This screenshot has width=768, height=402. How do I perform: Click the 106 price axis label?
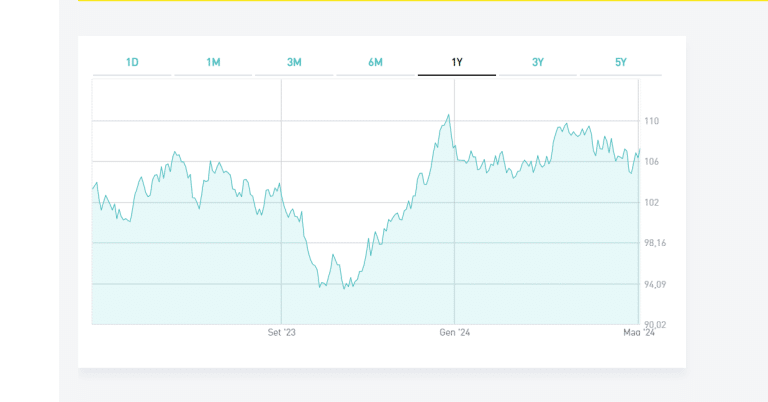652,162
